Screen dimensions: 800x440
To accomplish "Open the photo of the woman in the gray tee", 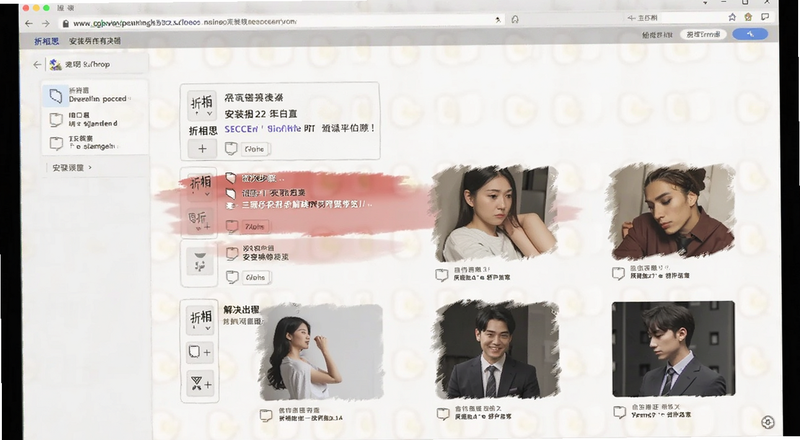I will click(493, 214).
